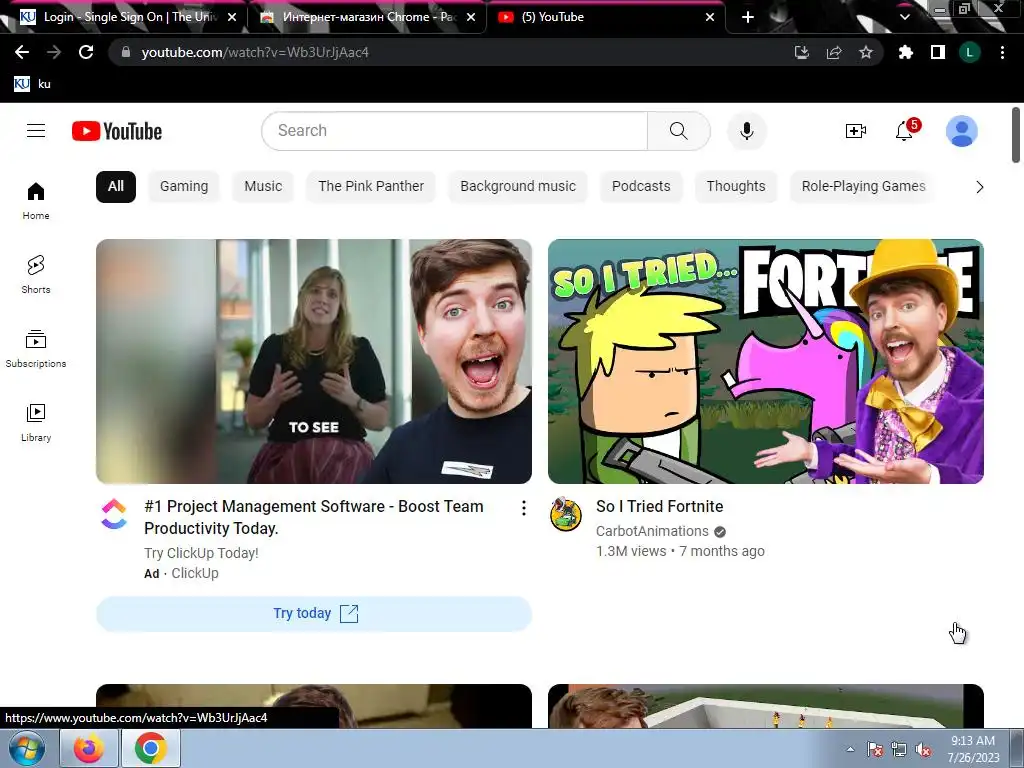Image resolution: width=1024 pixels, height=768 pixels.
Task: Click the page vertical scrollbar thumb
Action: coord(1016,134)
